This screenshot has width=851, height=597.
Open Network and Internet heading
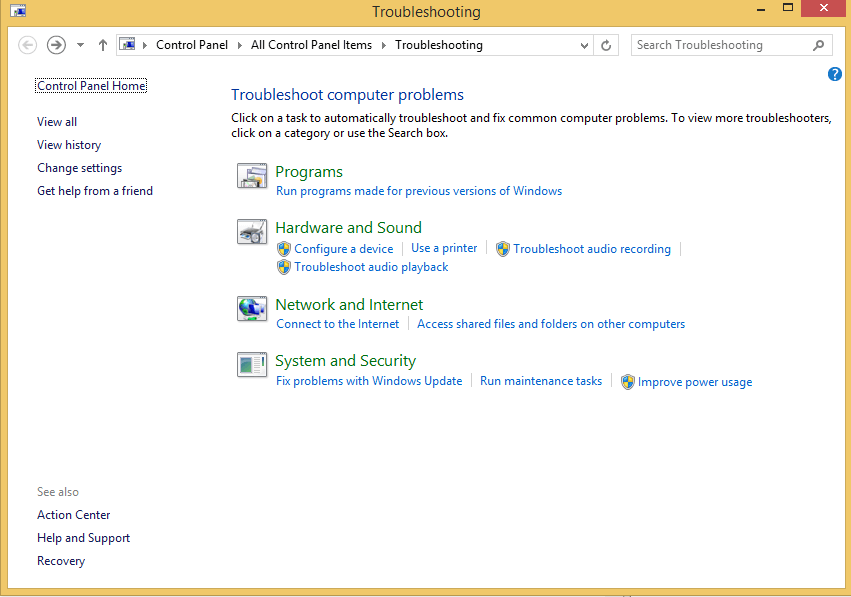pyautogui.click(x=349, y=304)
